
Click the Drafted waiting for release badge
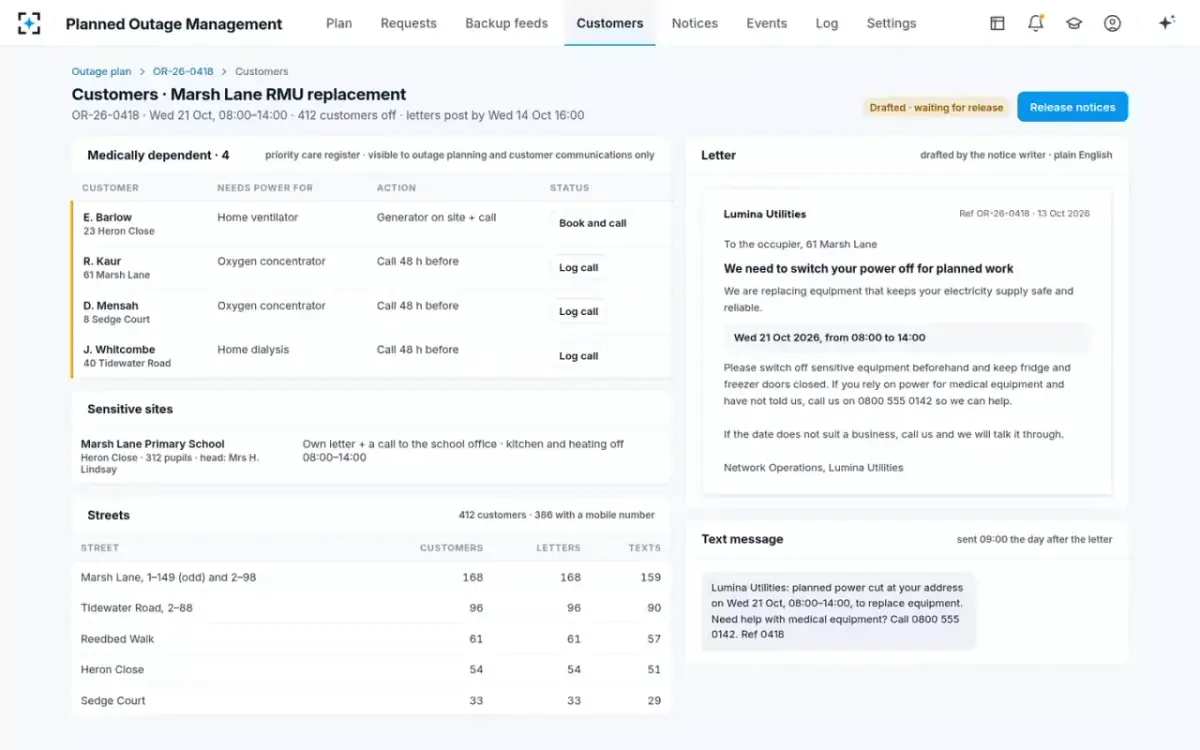(x=936, y=107)
